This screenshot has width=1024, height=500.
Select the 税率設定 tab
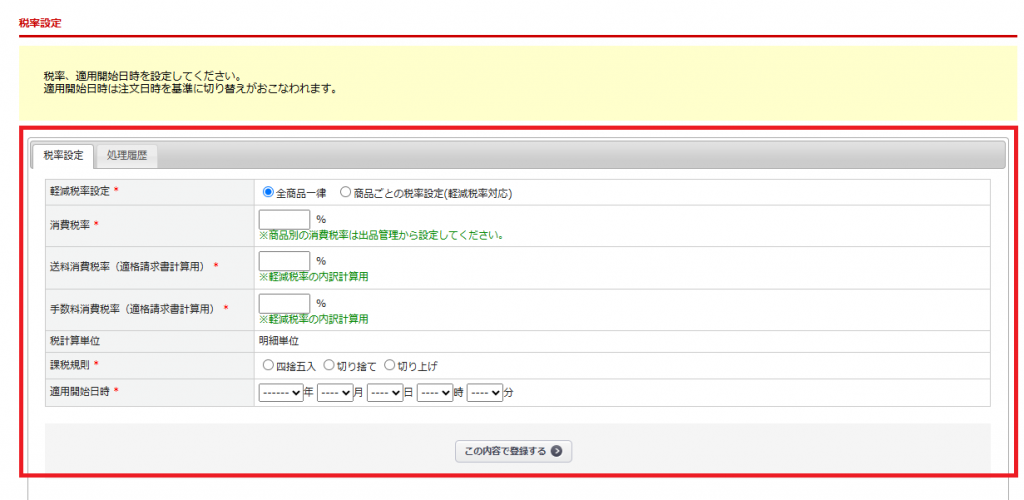click(x=63, y=156)
